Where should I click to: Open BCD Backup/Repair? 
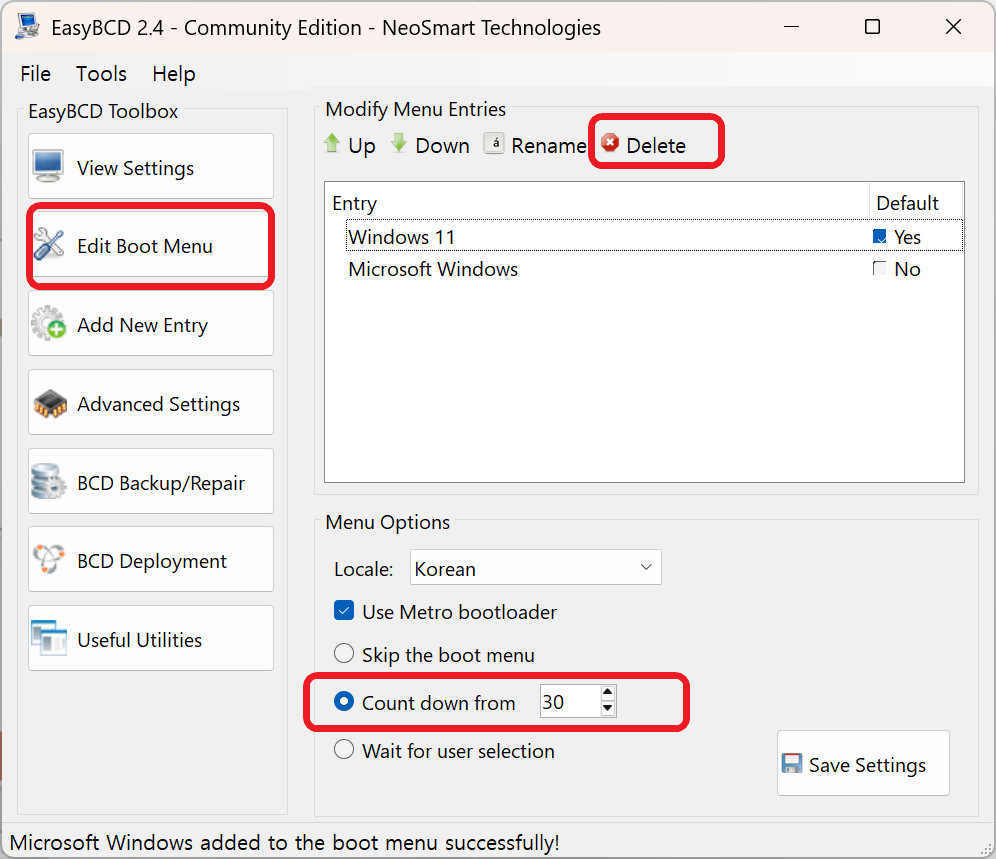[151, 483]
